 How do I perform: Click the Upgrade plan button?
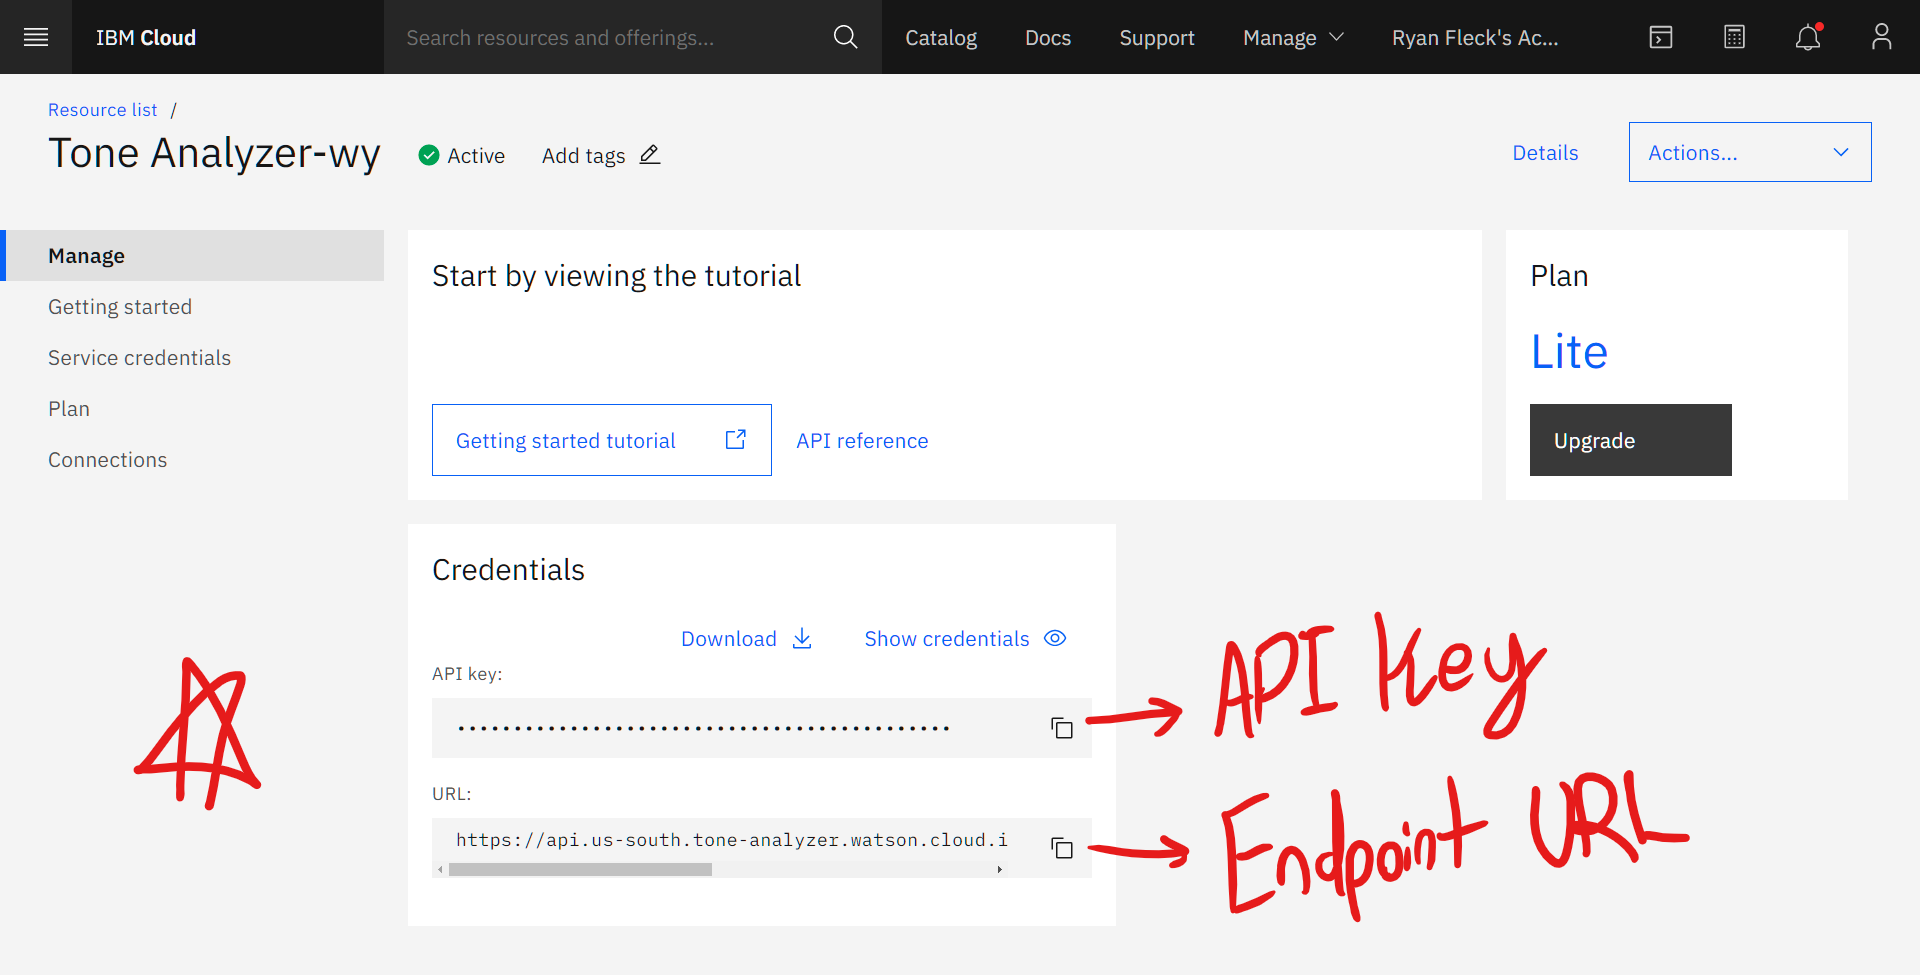tap(1631, 440)
